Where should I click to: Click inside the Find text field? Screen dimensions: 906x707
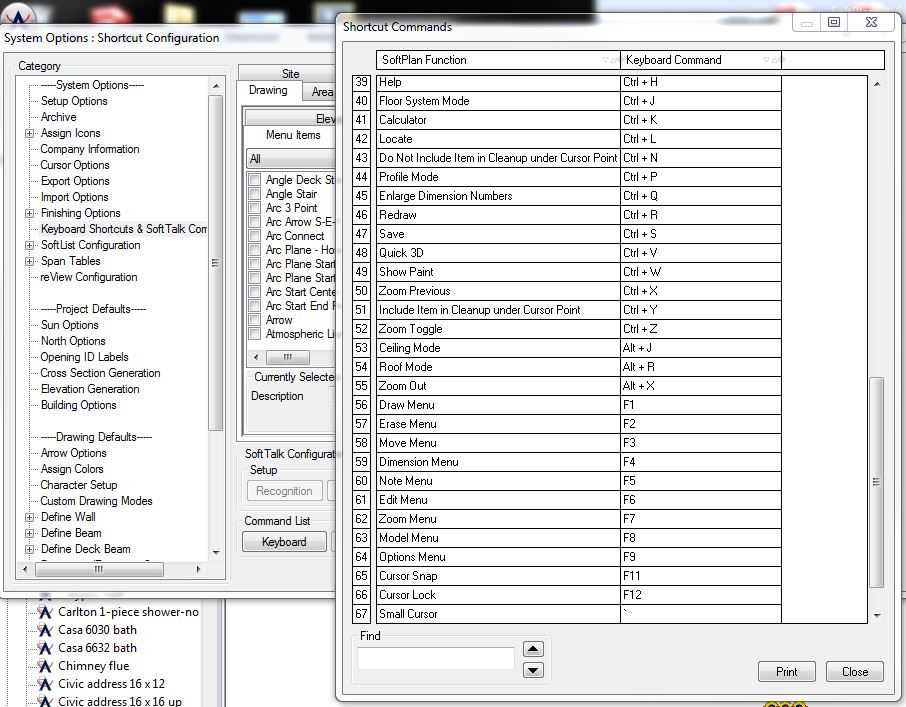(435, 658)
